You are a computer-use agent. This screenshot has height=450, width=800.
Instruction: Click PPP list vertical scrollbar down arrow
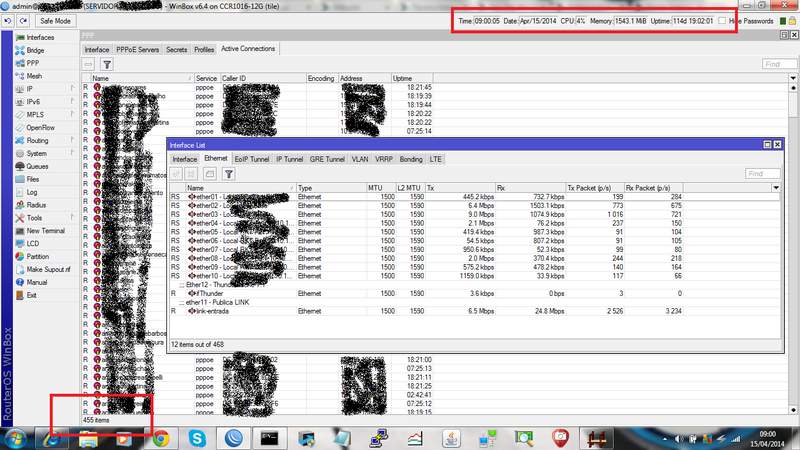(x=793, y=410)
